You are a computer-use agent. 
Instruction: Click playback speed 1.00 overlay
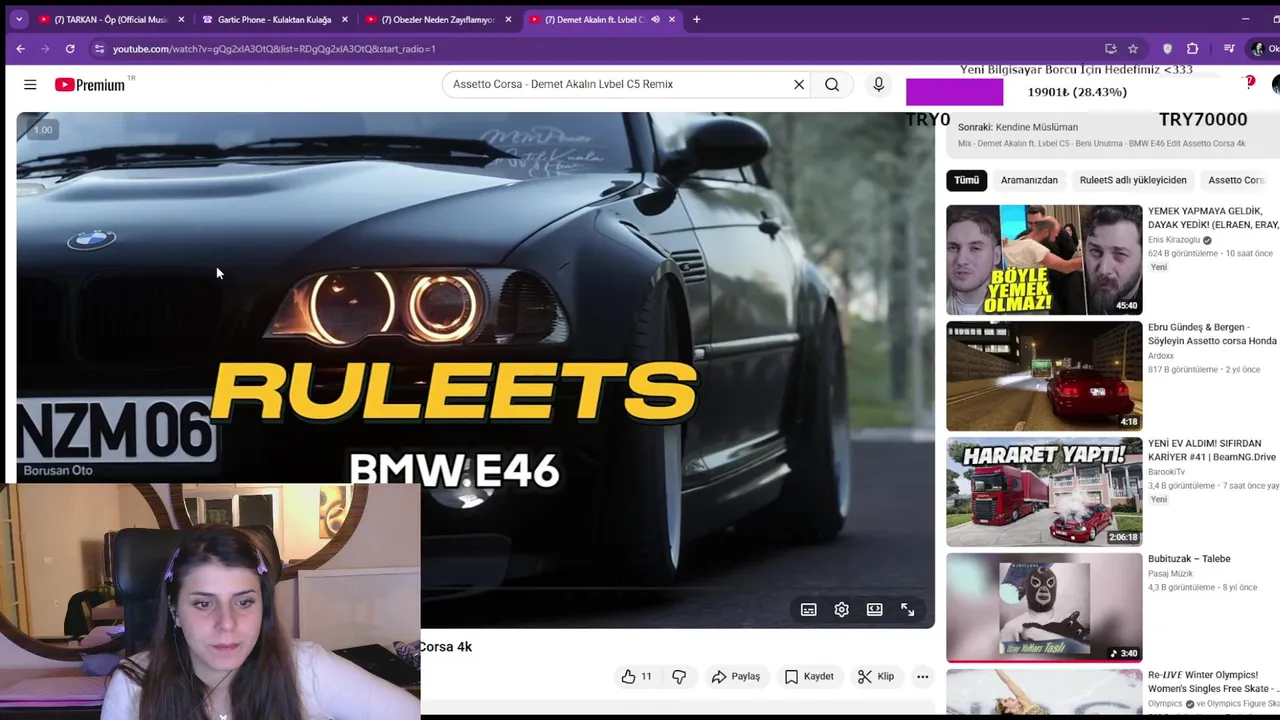43,130
